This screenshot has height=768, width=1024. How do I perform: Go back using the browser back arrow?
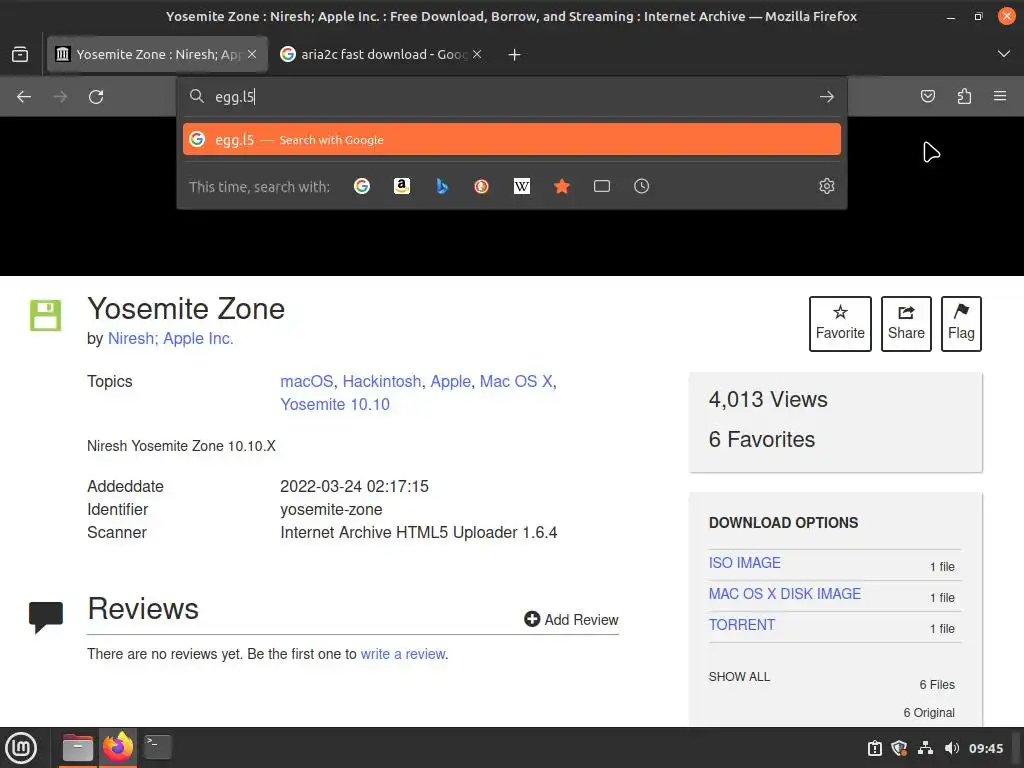[24, 97]
